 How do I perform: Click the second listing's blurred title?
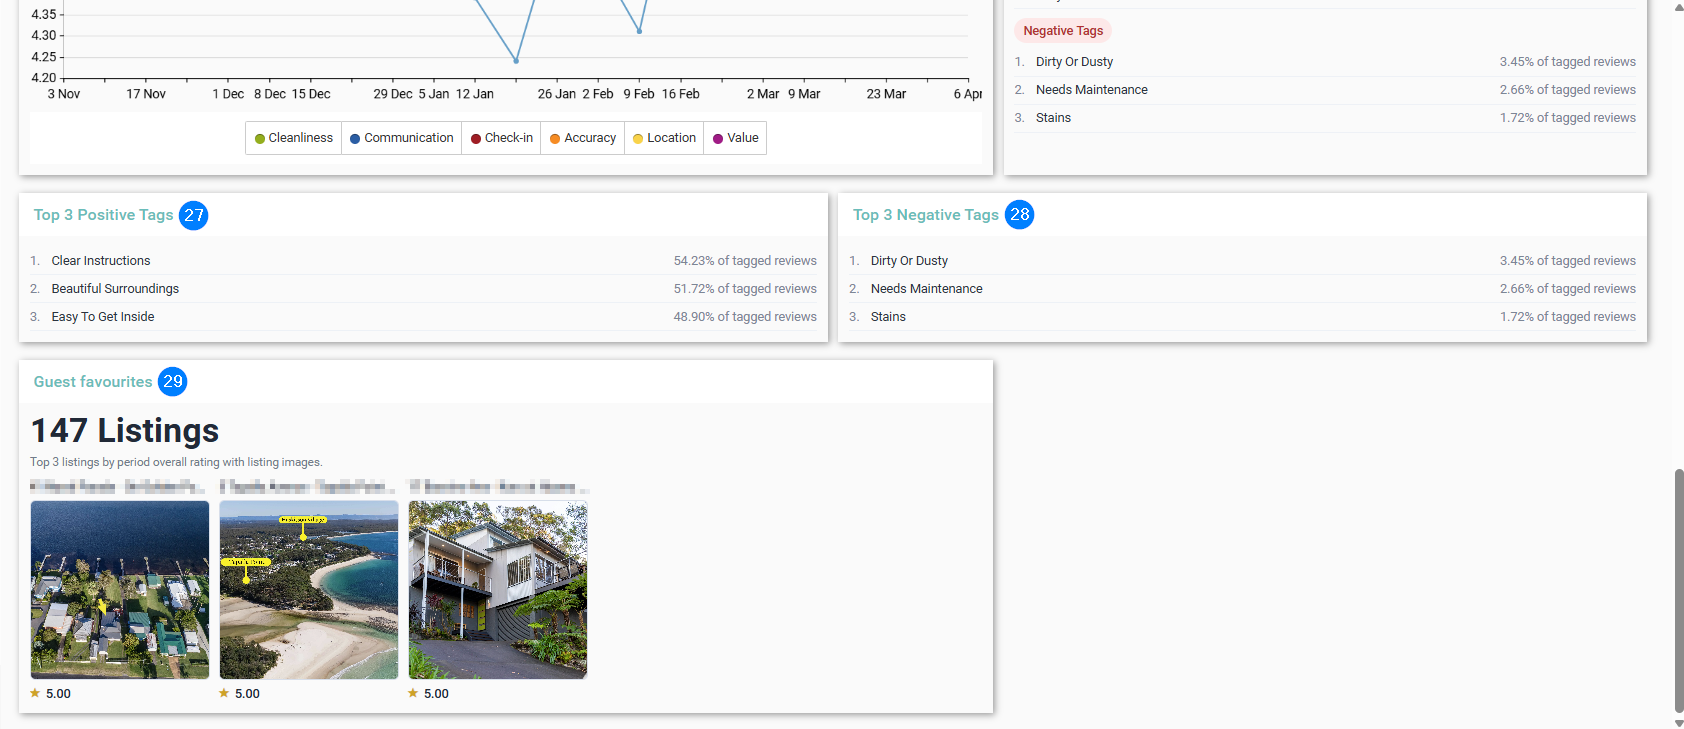(307, 487)
